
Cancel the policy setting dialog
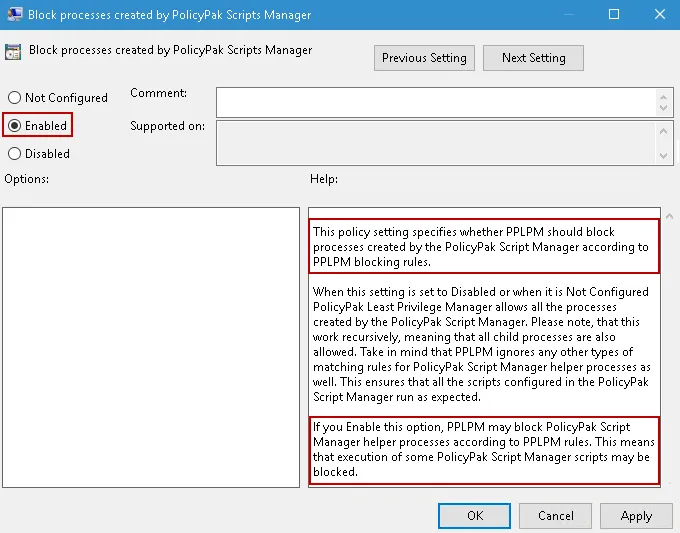pos(555,516)
